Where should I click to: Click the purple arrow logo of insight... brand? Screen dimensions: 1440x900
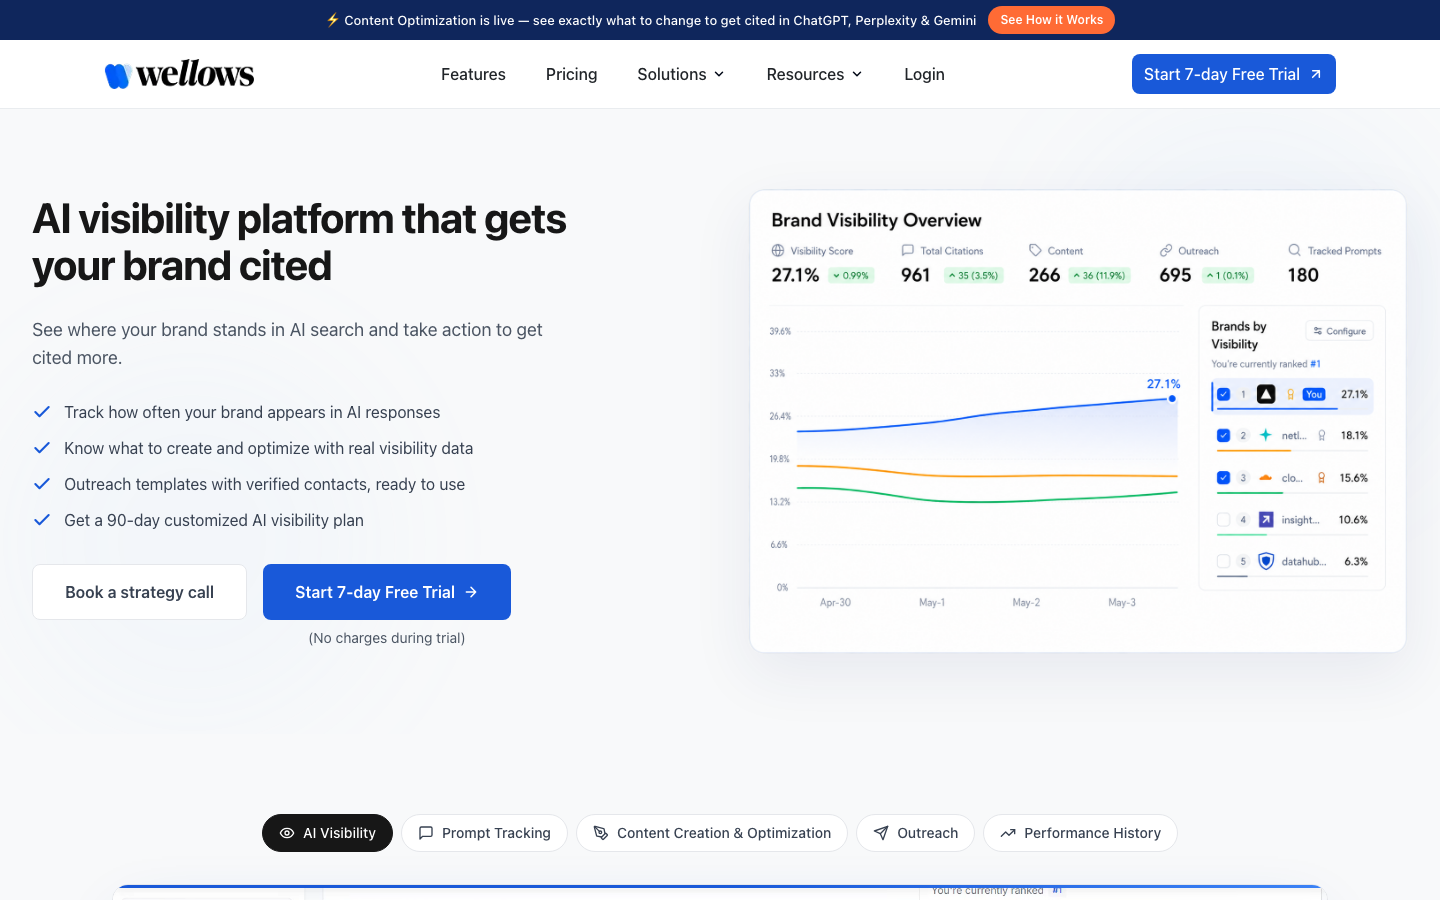click(x=1266, y=519)
